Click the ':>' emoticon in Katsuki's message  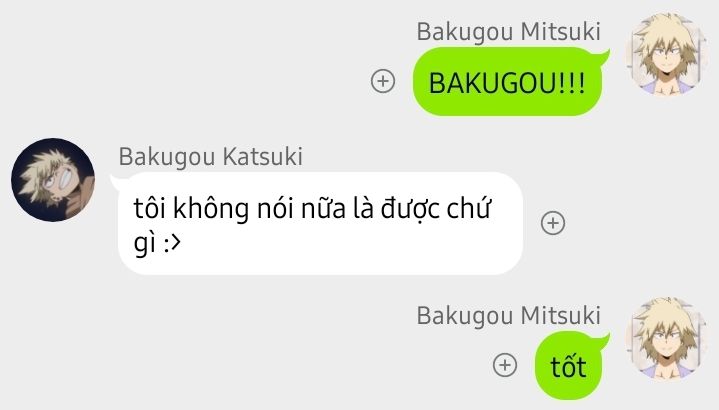[x=172, y=244]
